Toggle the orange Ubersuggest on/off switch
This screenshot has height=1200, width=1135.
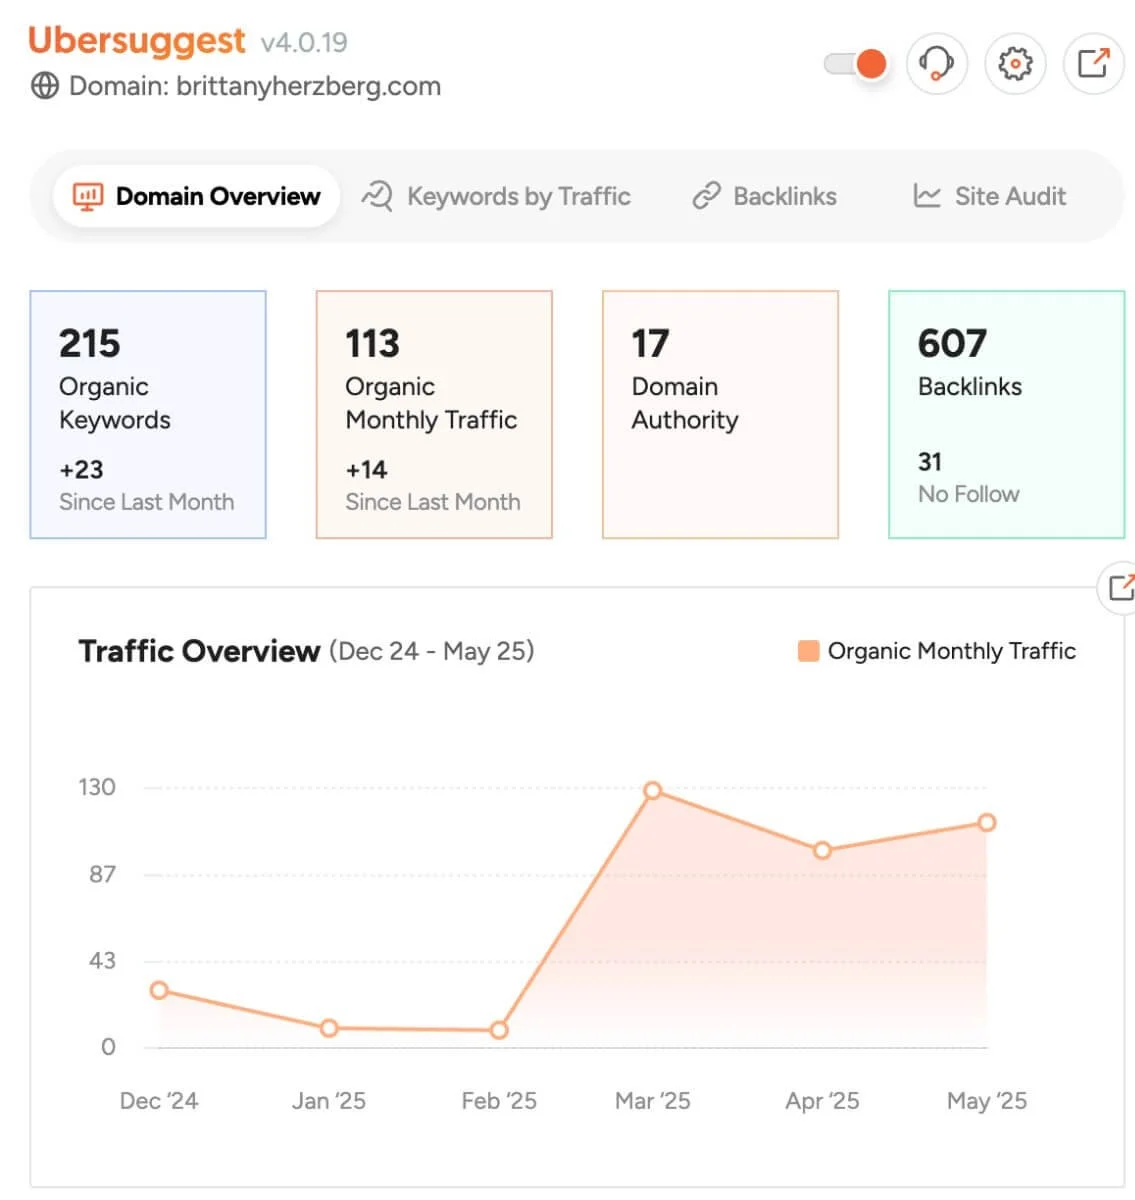856,64
